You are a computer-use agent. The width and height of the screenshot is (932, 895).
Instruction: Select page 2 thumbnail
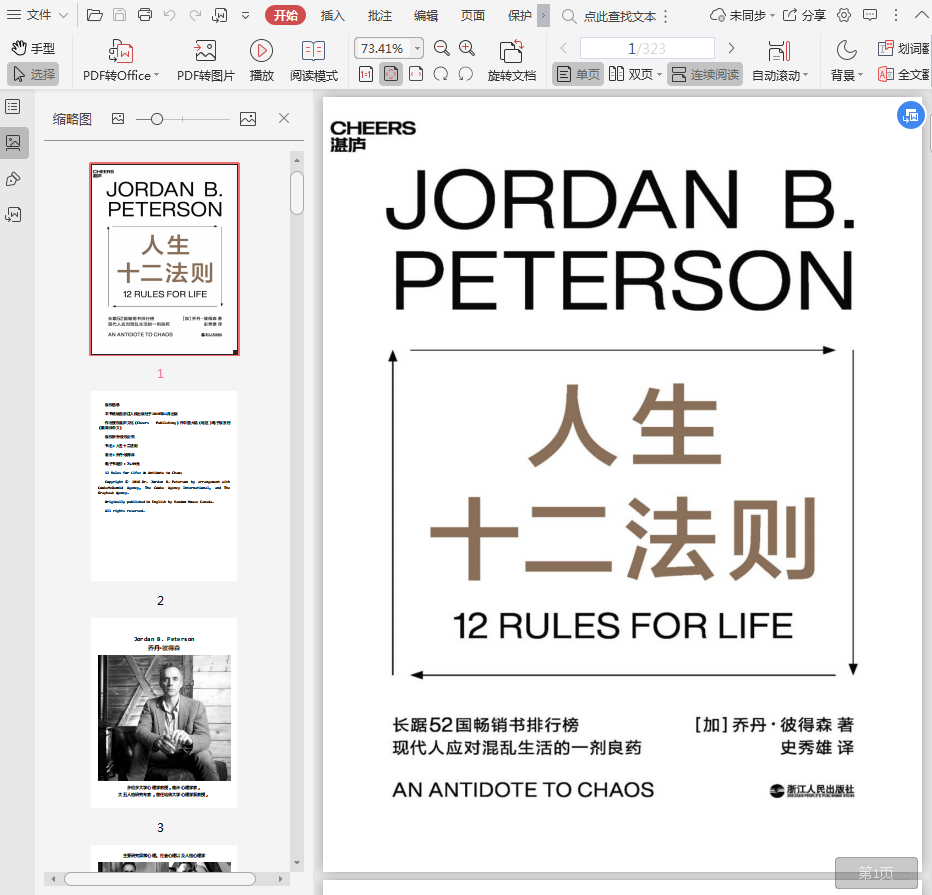pos(164,486)
